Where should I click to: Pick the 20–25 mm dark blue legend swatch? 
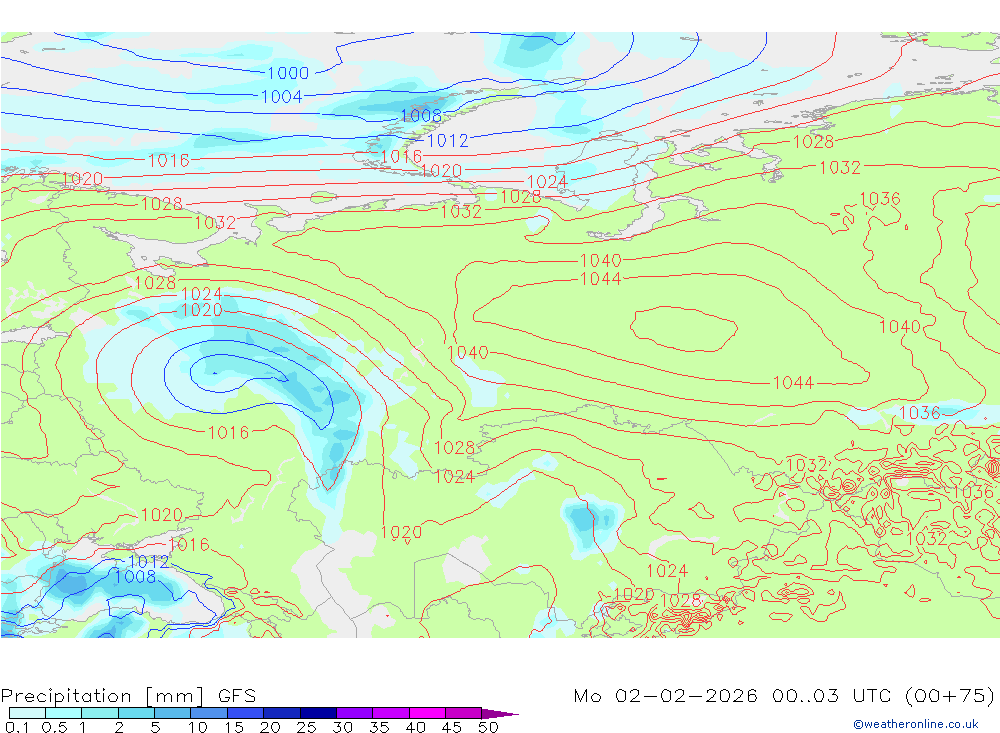click(x=281, y=713)
